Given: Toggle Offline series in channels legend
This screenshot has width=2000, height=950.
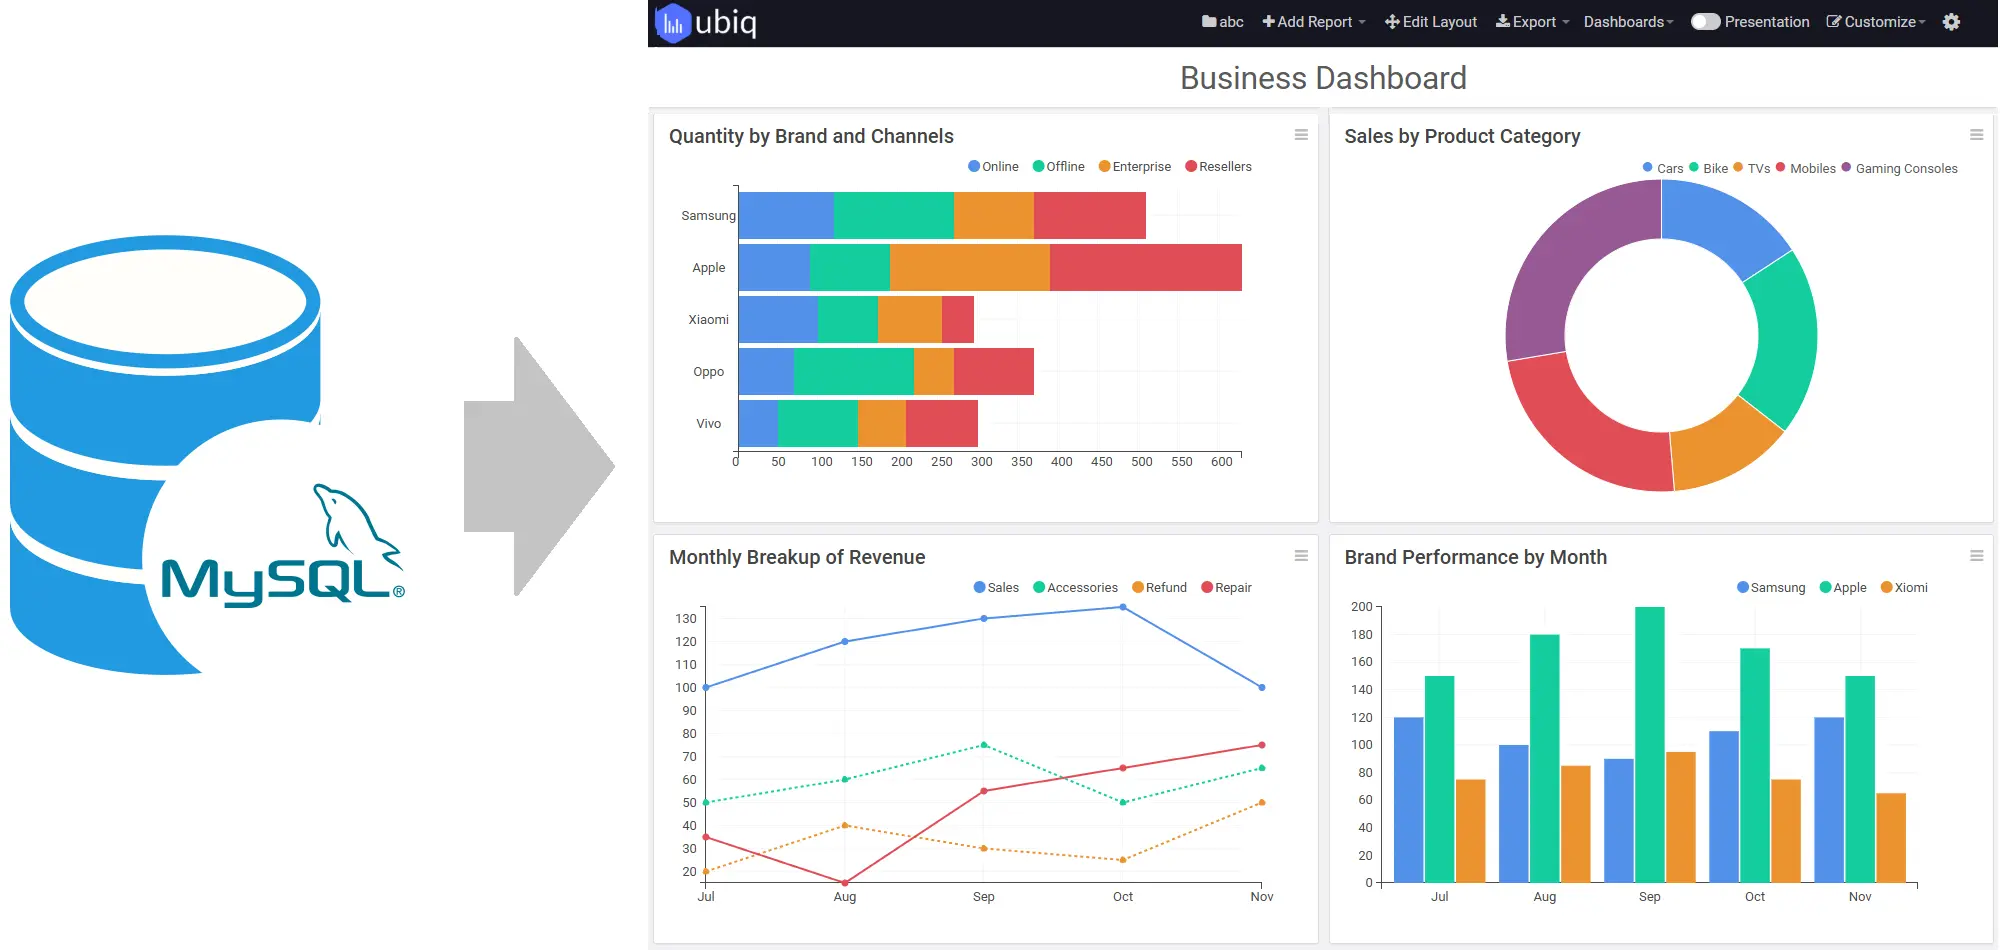Looking at the screenshot, I should 1058,167.
